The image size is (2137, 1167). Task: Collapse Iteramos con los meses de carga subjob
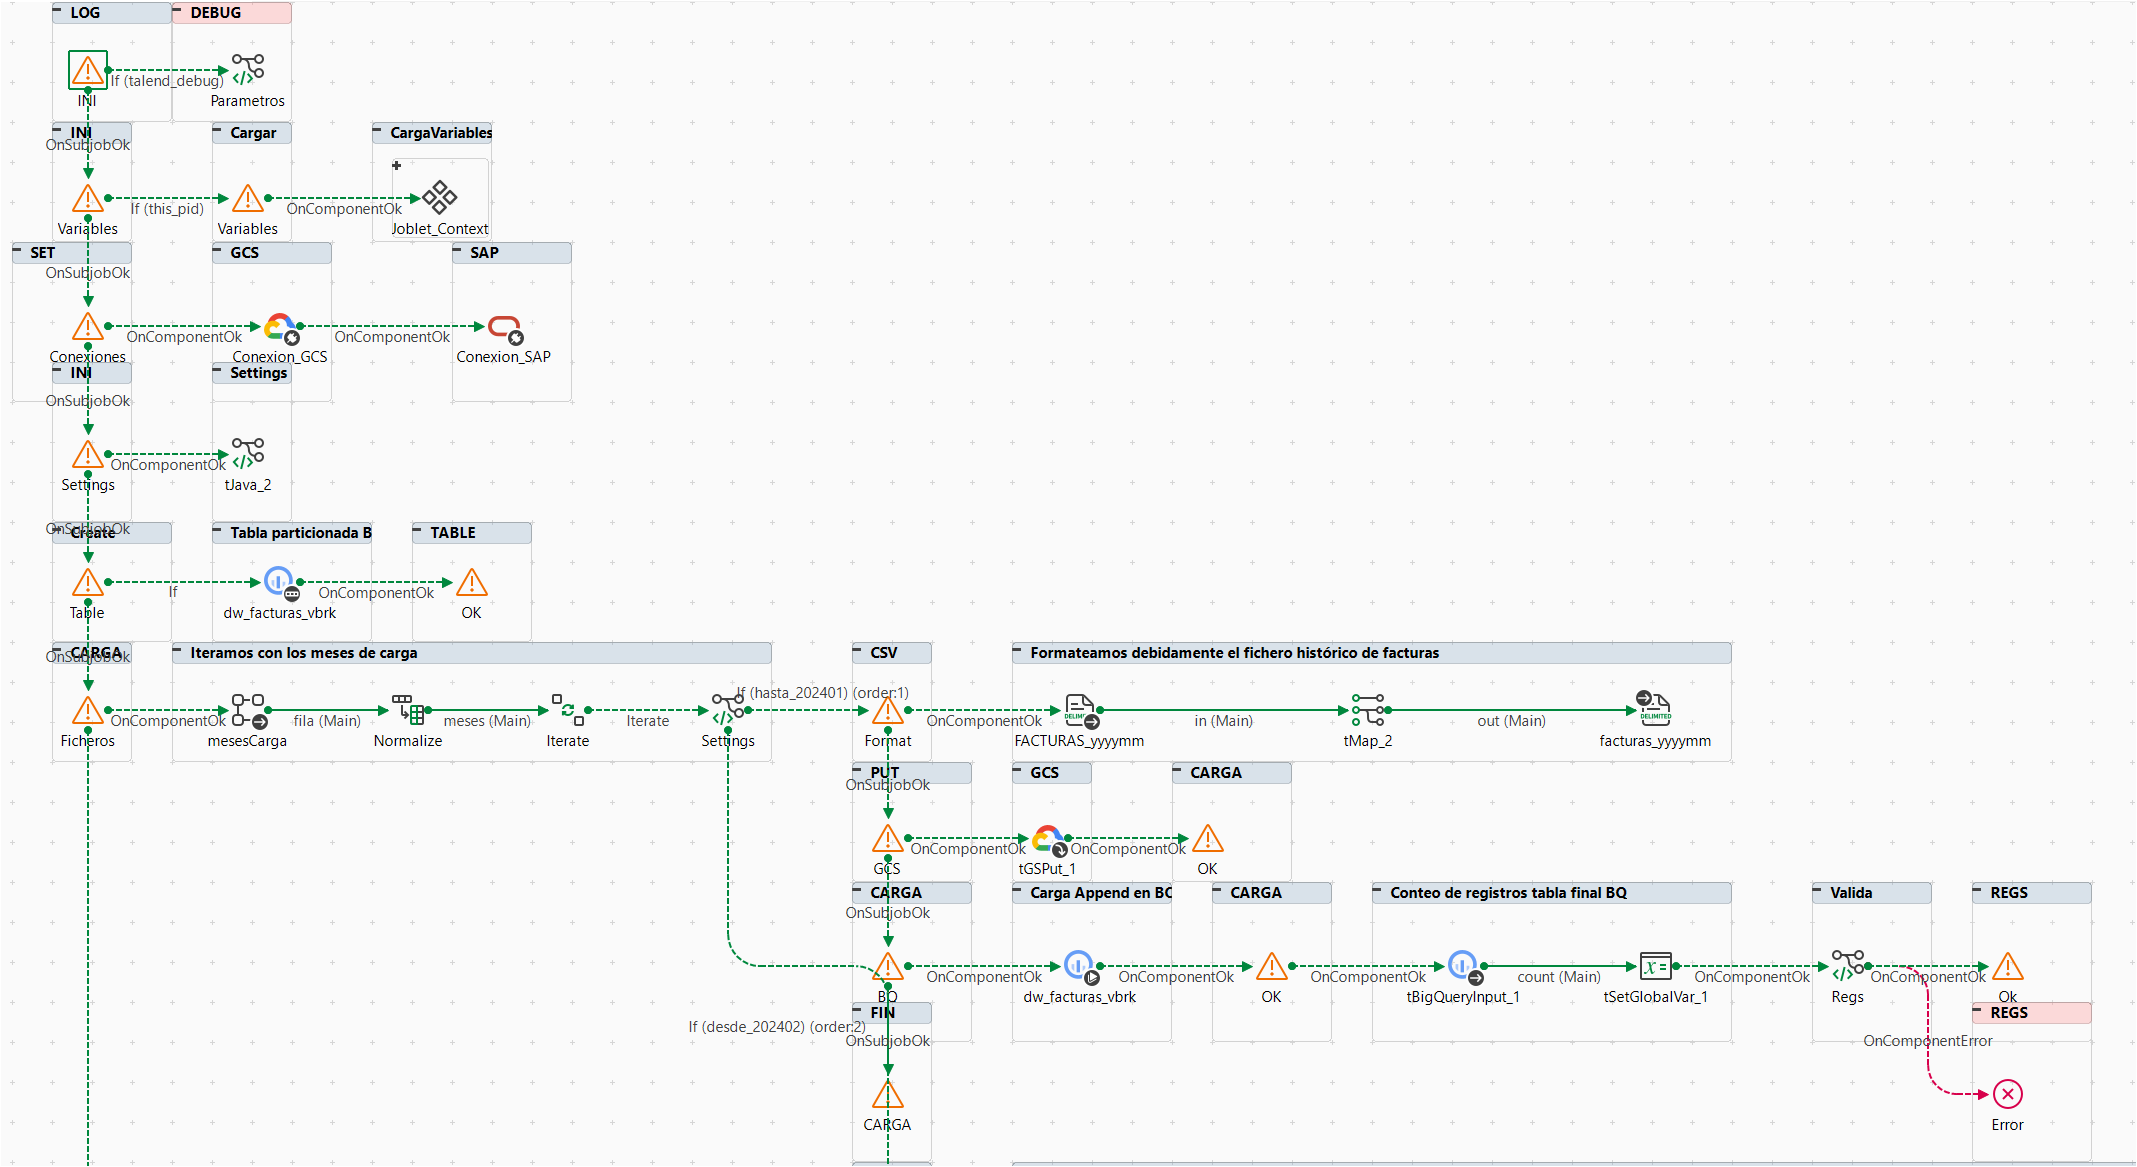177,649
